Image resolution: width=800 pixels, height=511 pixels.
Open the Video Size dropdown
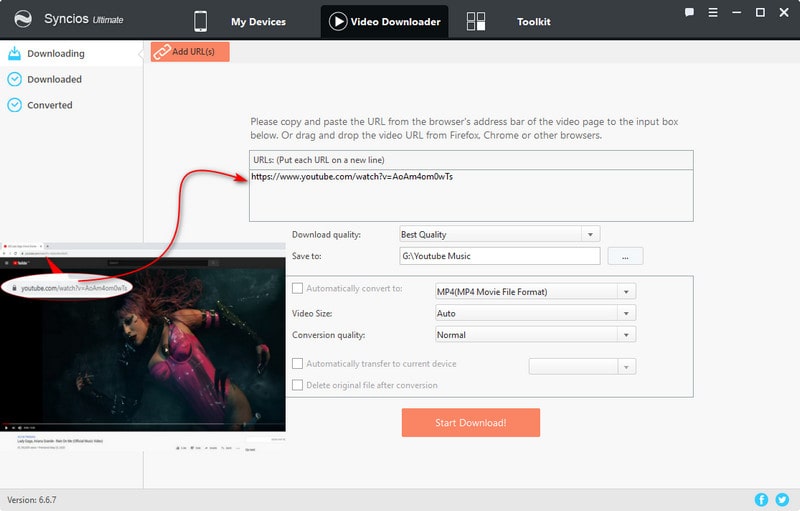point(535,313)
